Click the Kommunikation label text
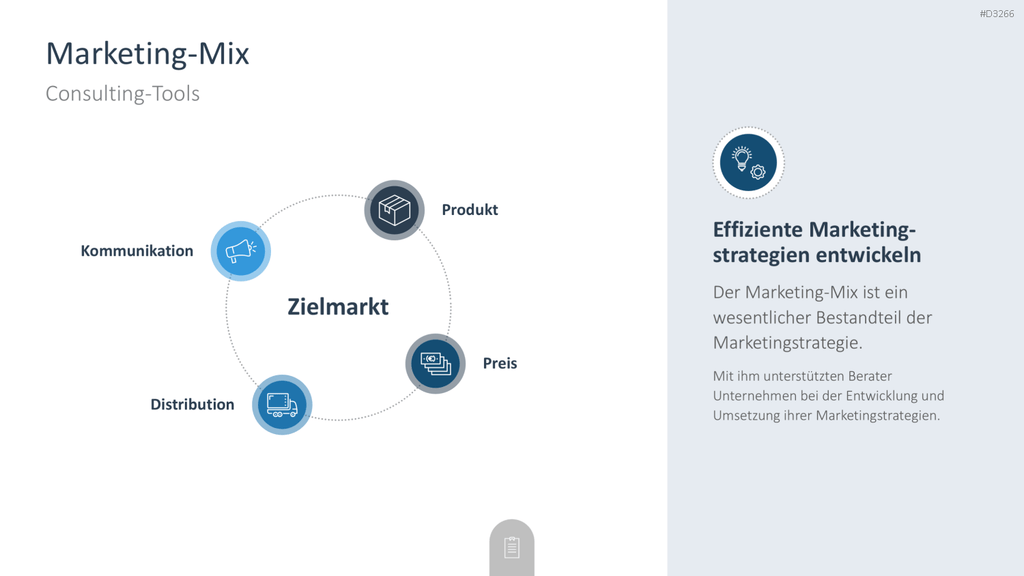This screenshot has width=1024, height=576. coord(136,251)
